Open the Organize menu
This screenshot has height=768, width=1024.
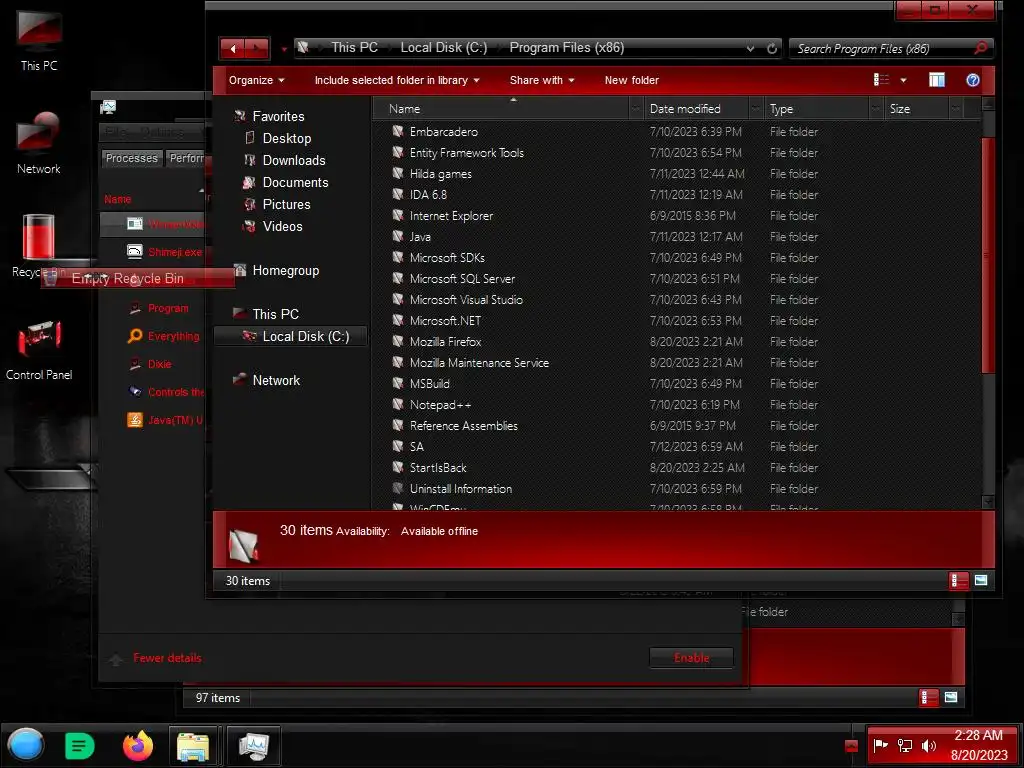pos(256,80)
